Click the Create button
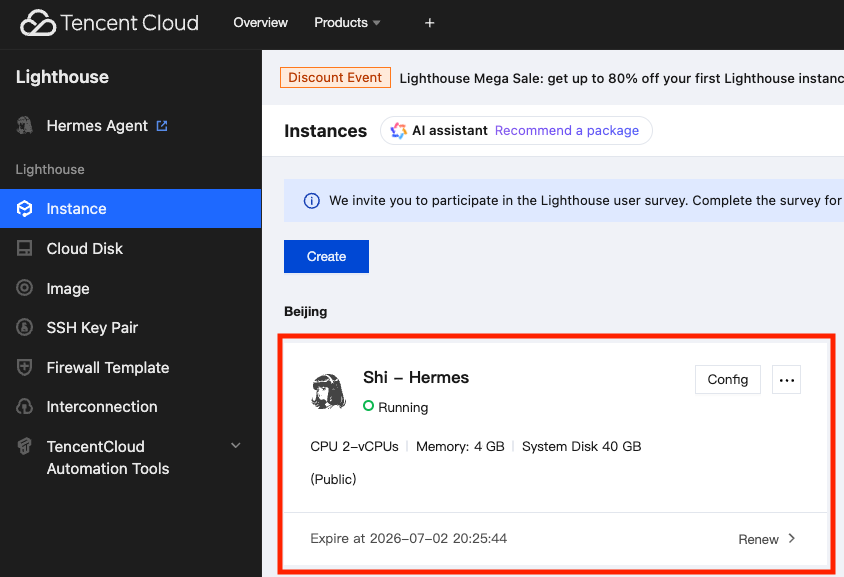This screenshot has height=577, width=844. coord(326,256)
